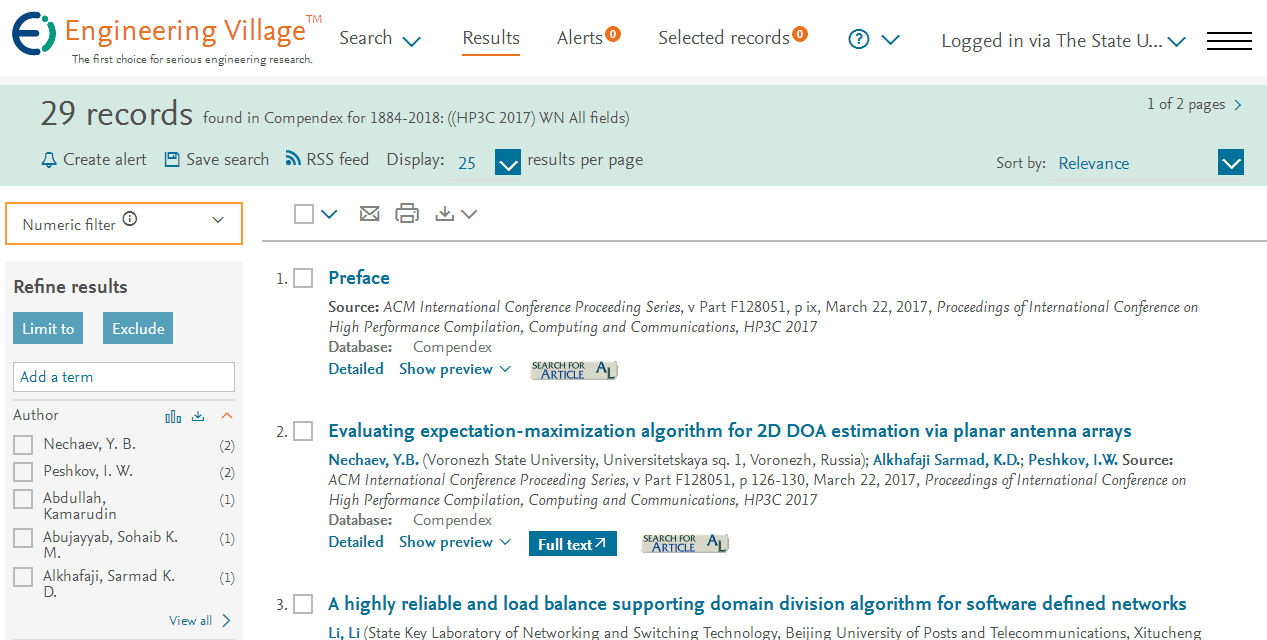The image size is (1267, 640).
Task: Tick the checkbox for the Preface record
Action: 303,278
